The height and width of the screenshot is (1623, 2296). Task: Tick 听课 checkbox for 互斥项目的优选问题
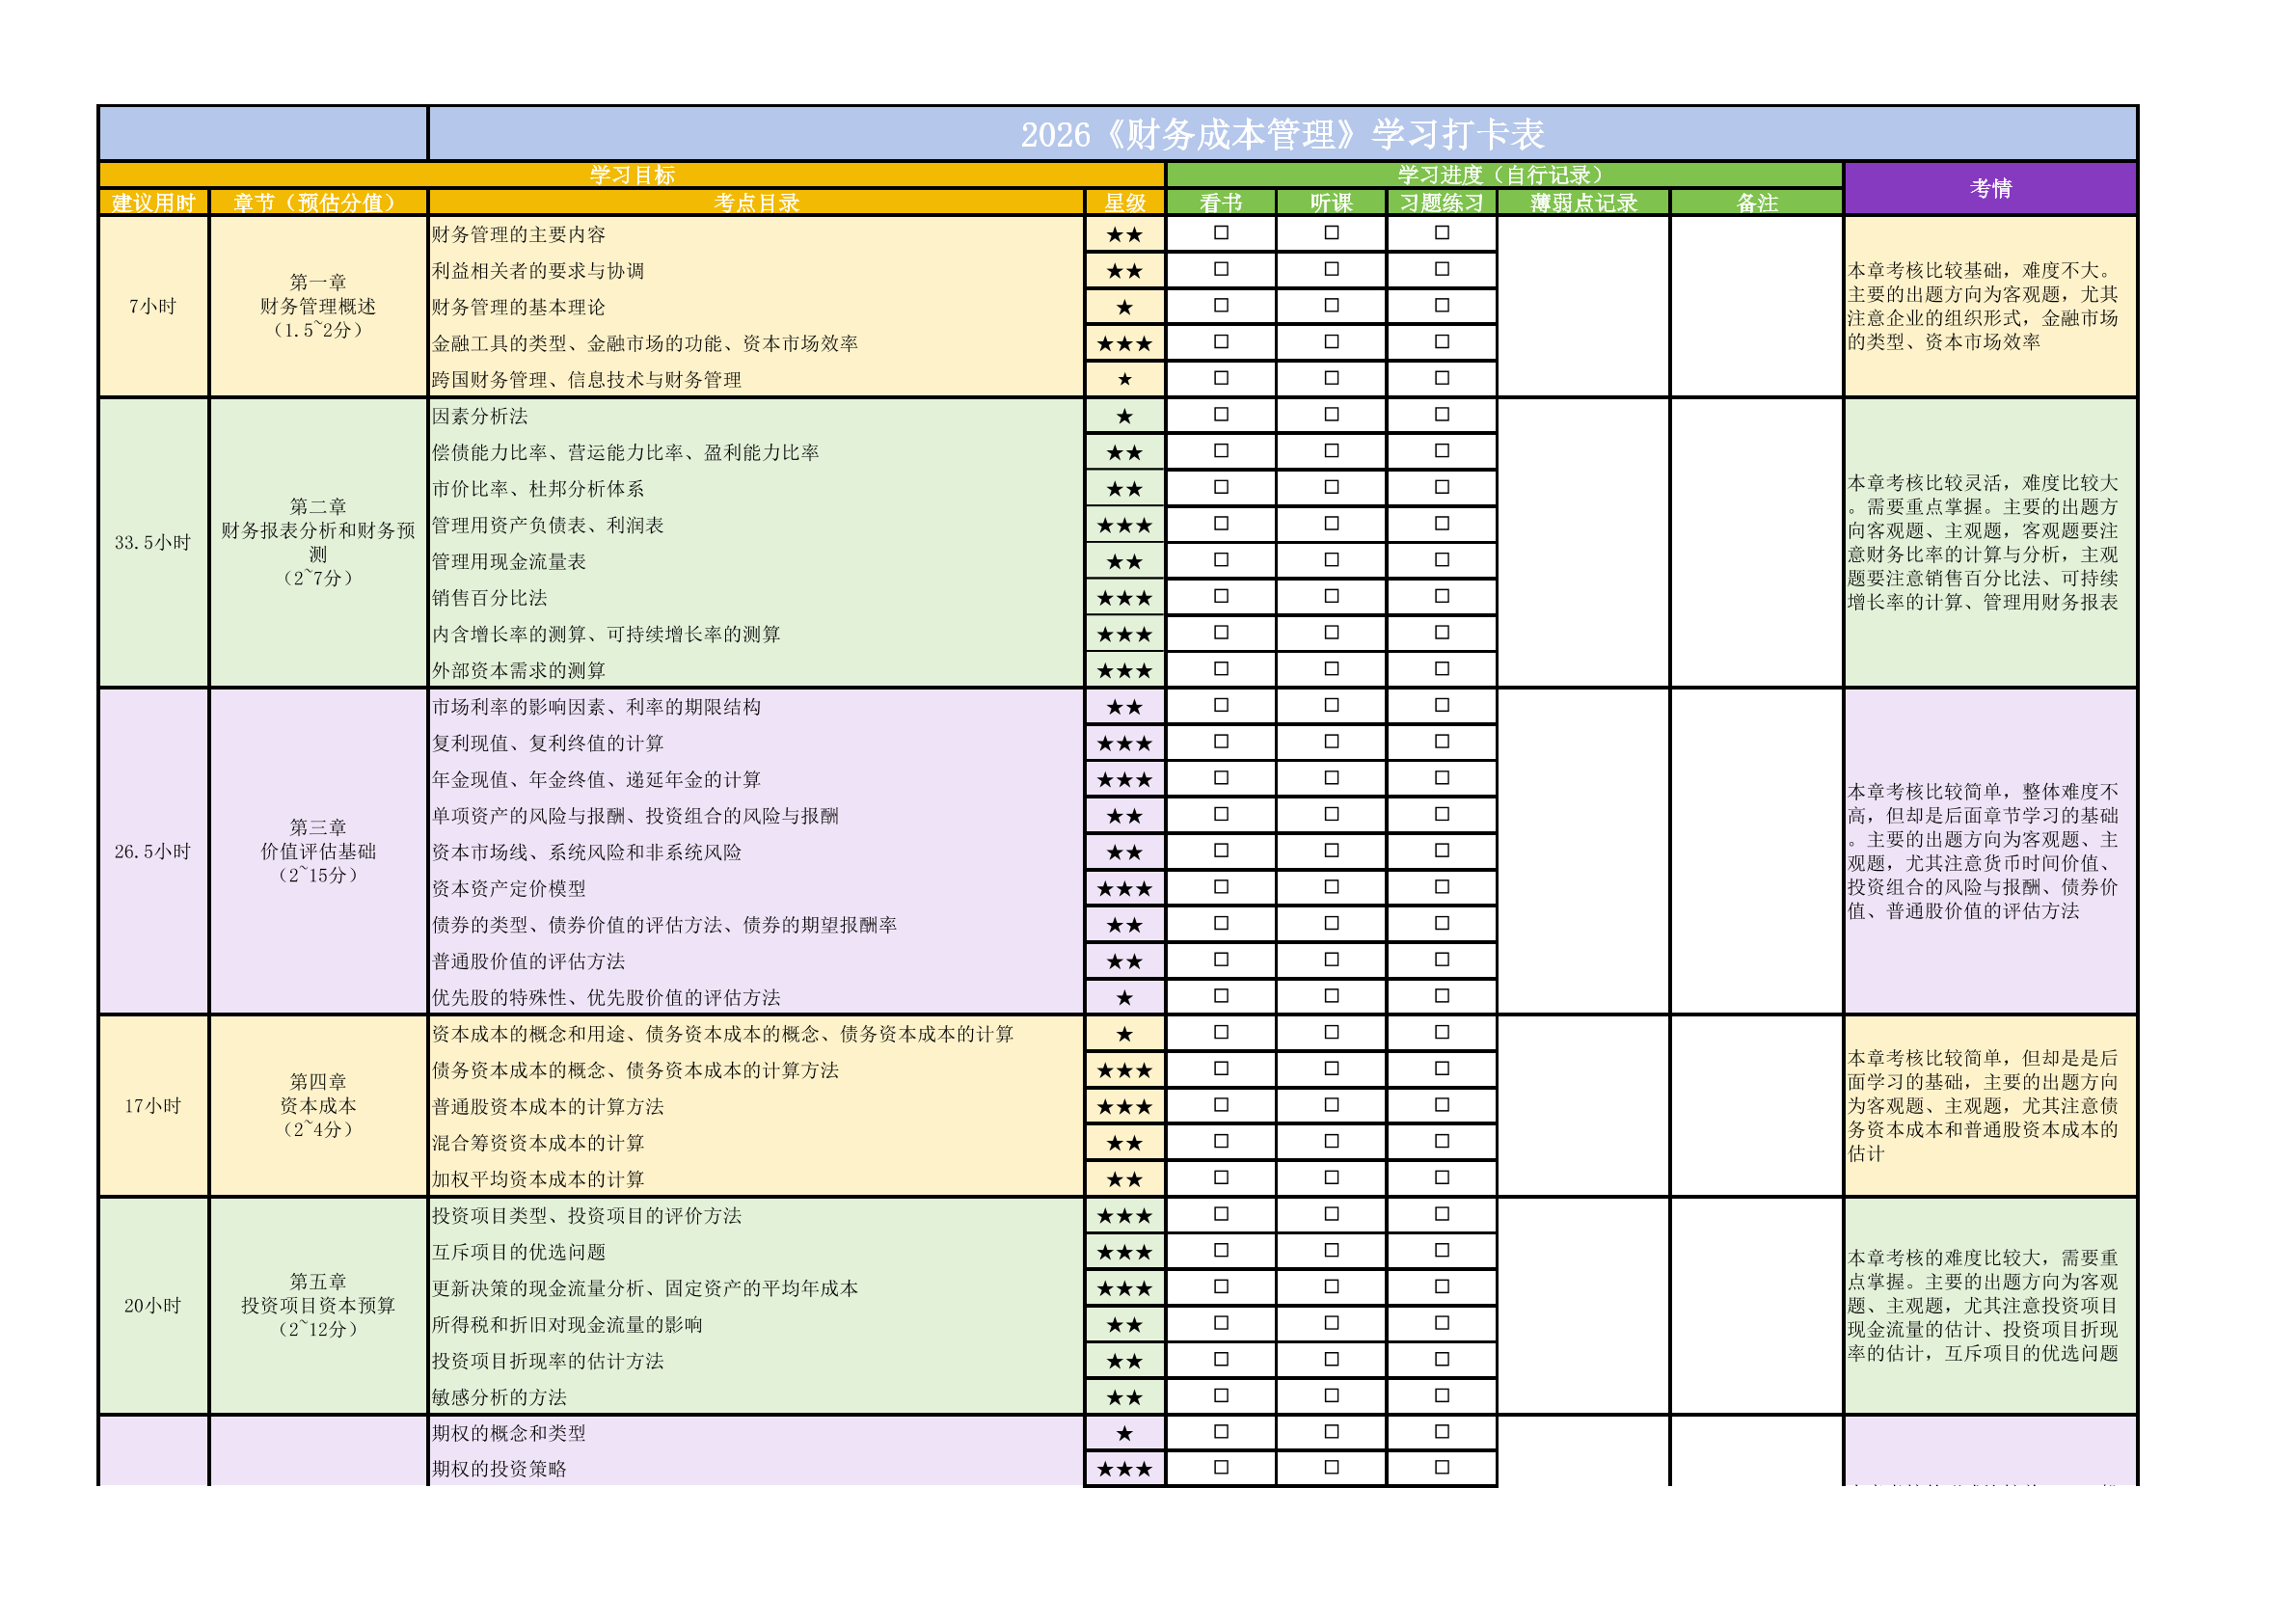1331,1251
